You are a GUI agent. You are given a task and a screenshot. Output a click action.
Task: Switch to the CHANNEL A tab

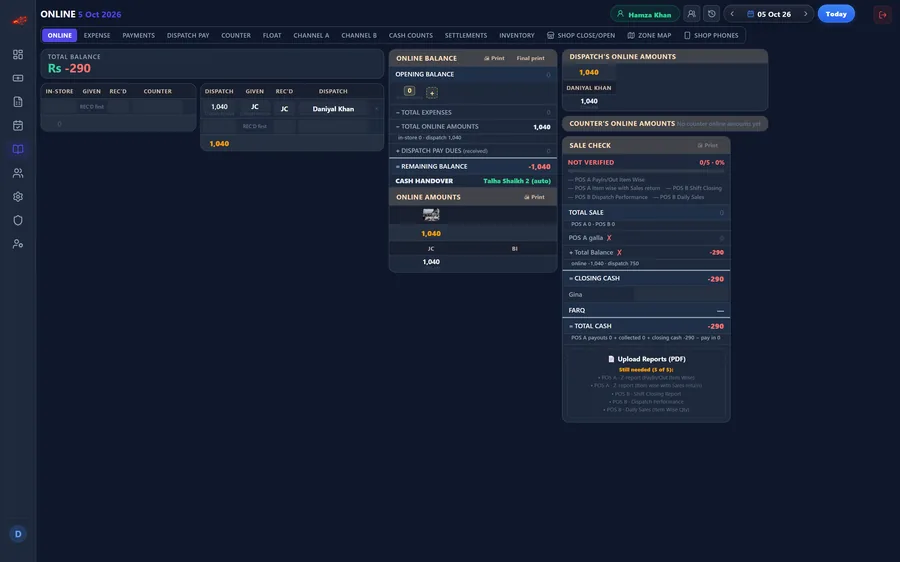tap(311, 35)
